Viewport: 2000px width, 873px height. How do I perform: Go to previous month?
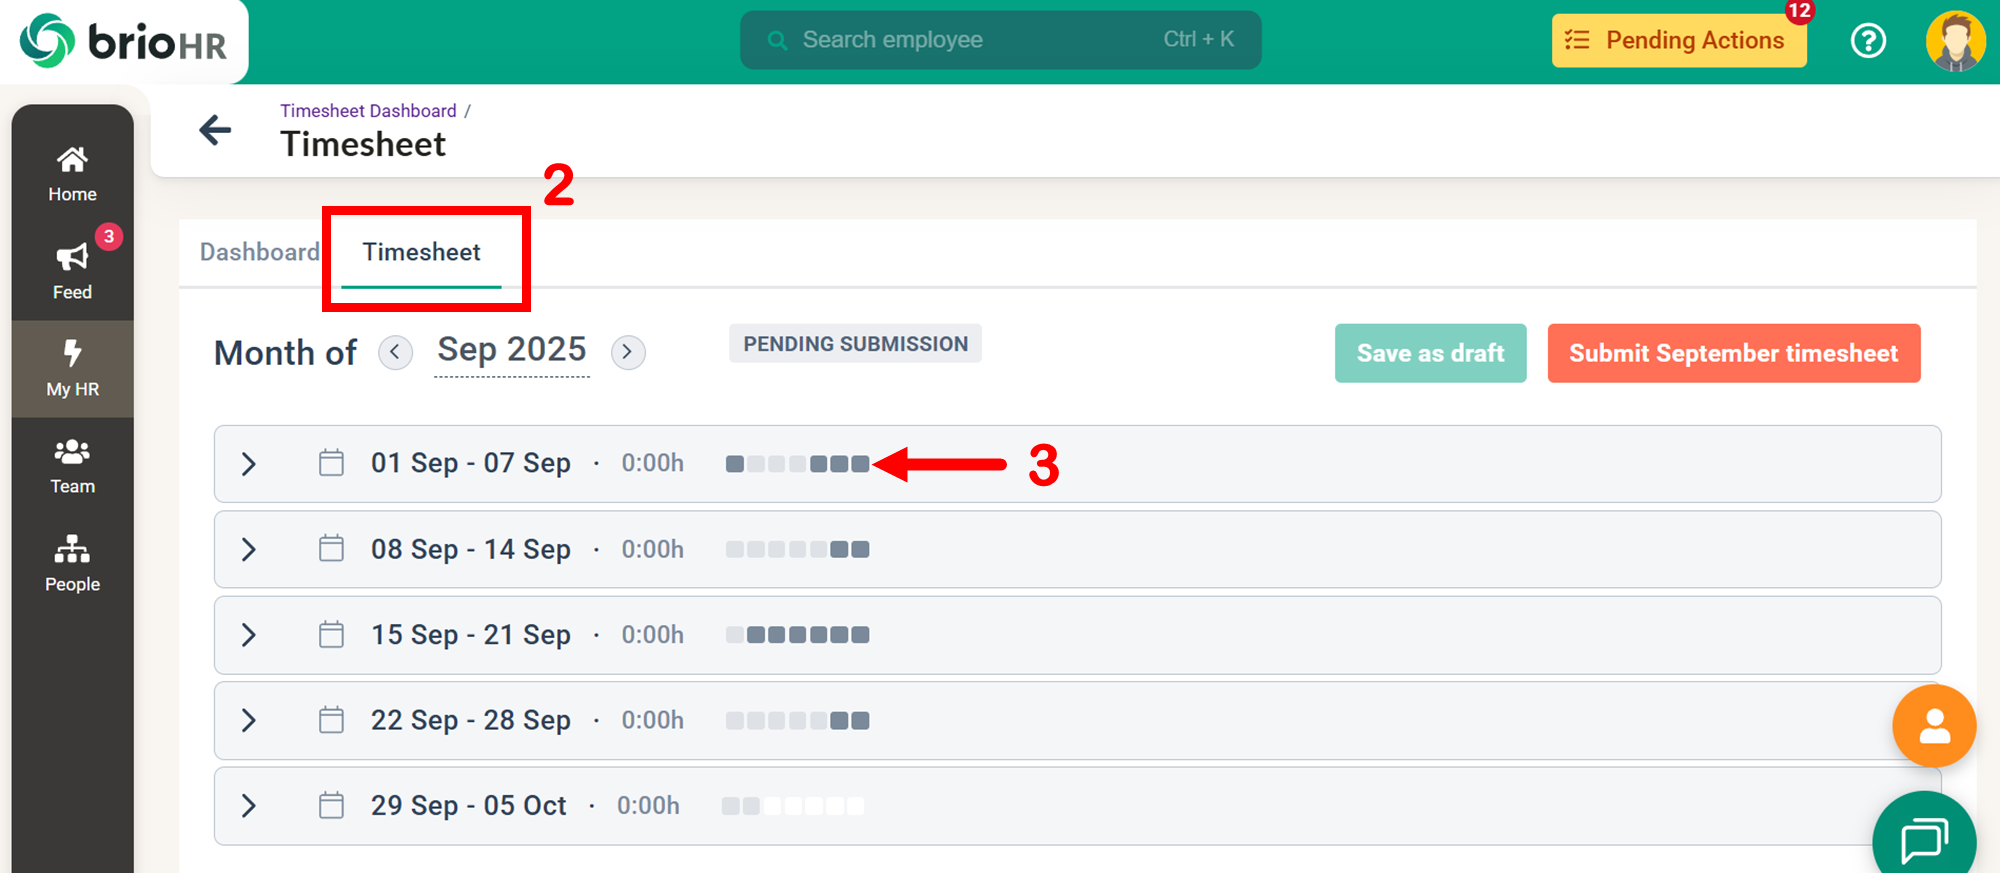coord(395,352)
